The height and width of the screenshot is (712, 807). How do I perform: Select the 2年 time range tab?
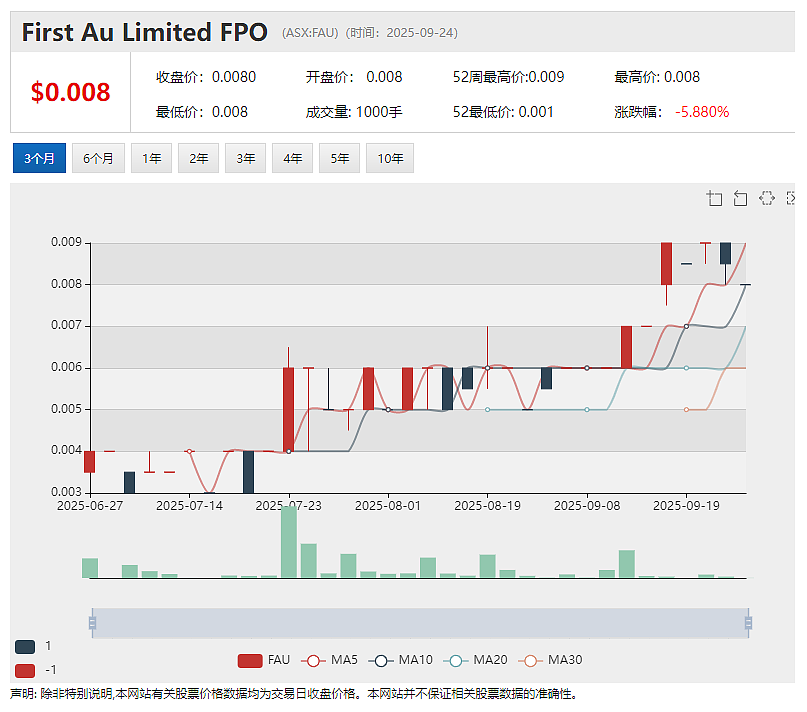tap(198, 158)
